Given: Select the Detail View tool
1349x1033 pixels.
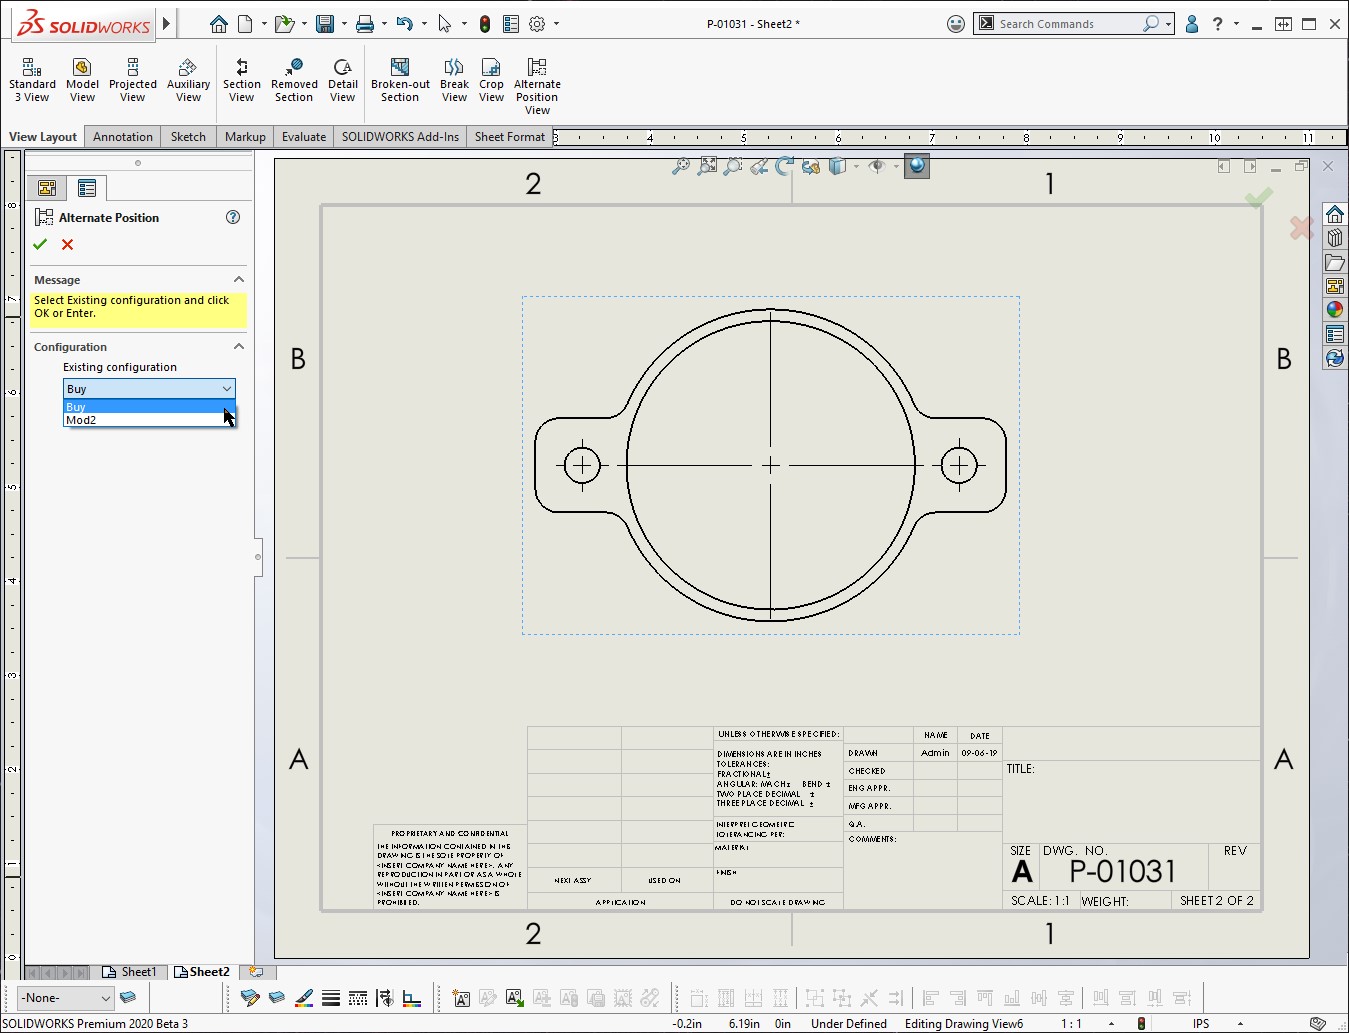Looking at the screenshot, I should [343, 80].
